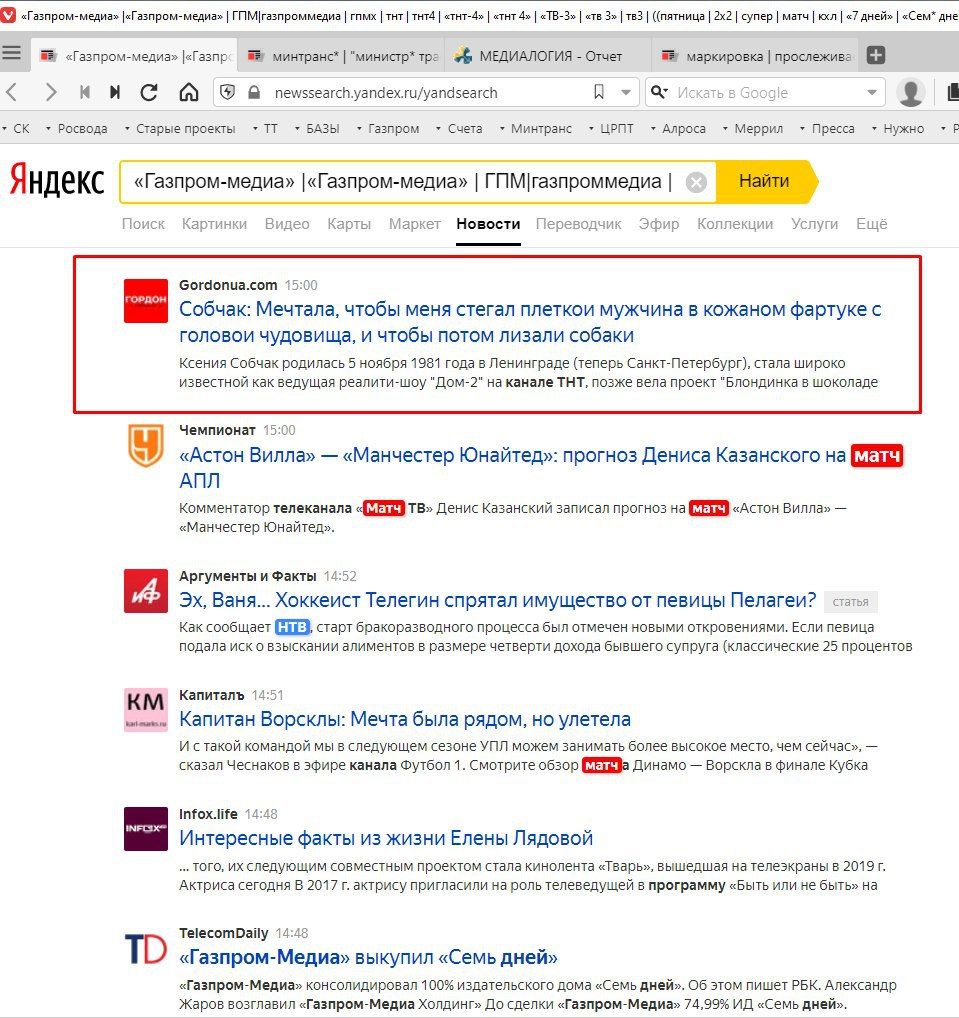Open the Собчак: Мечтала headline
The image size is (959, 1018).
[530, 322]
